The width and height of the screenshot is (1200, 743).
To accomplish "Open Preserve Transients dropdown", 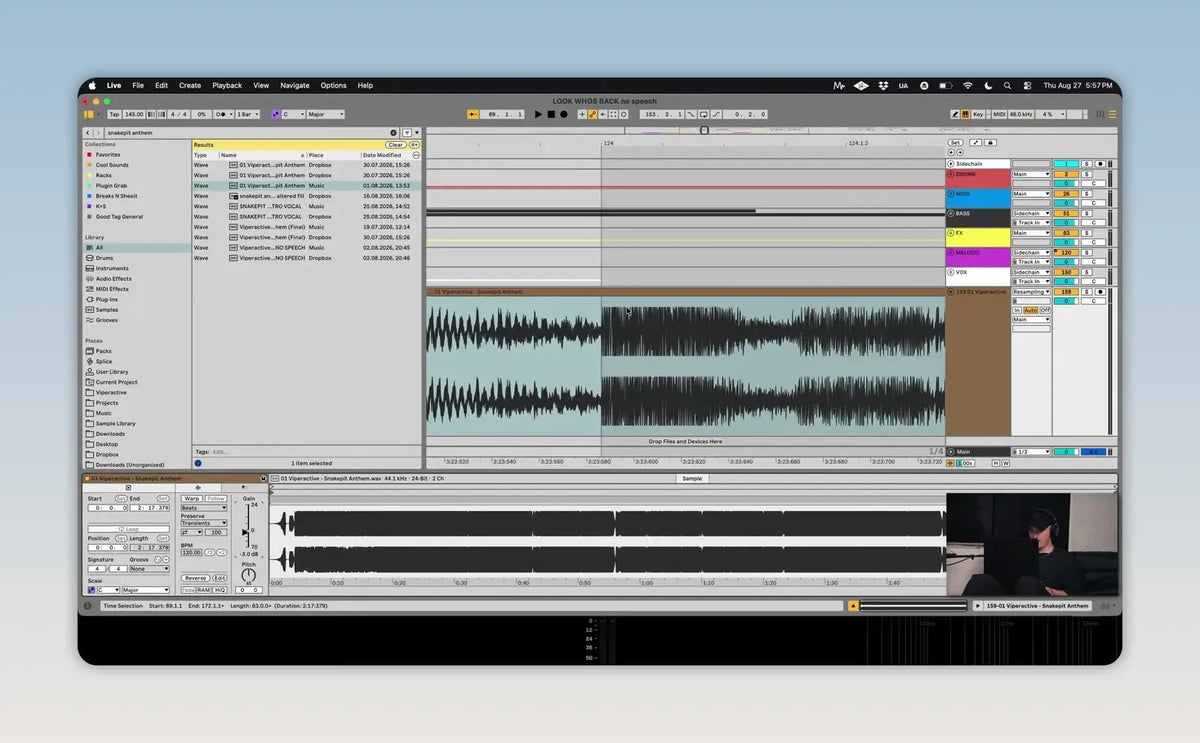I will point(203,523).
